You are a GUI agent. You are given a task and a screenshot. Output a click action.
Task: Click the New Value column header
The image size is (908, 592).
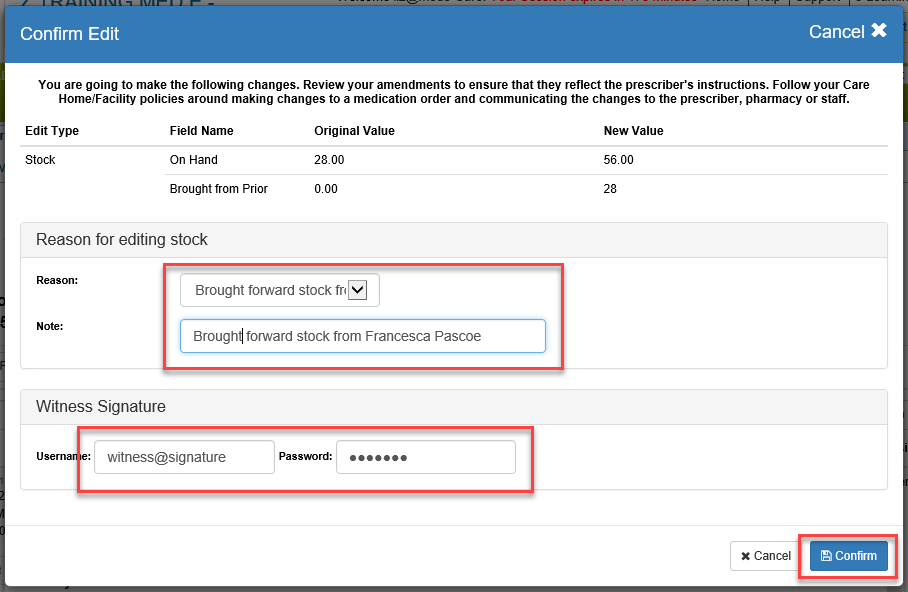[x=633, y=131]
